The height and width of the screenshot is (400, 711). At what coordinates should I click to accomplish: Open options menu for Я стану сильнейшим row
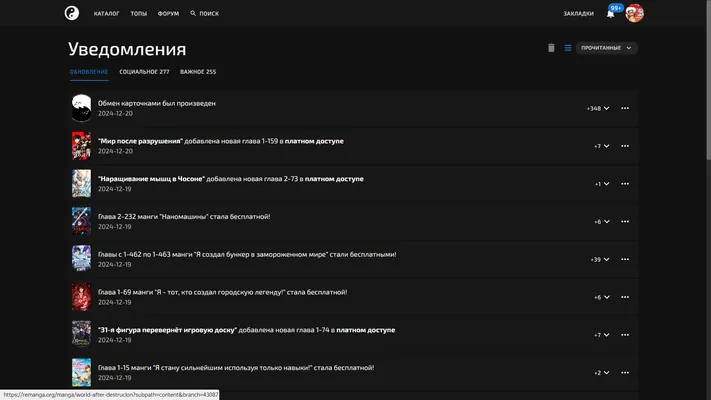tap(625, 373)
